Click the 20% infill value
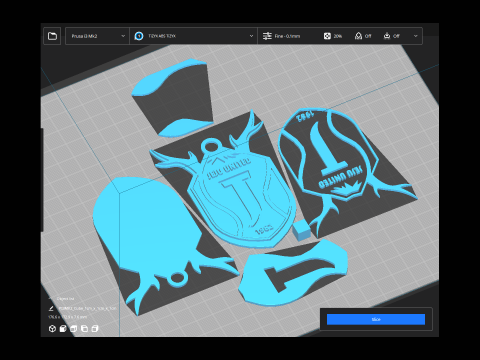480x360 pixels. click(338, 36)
